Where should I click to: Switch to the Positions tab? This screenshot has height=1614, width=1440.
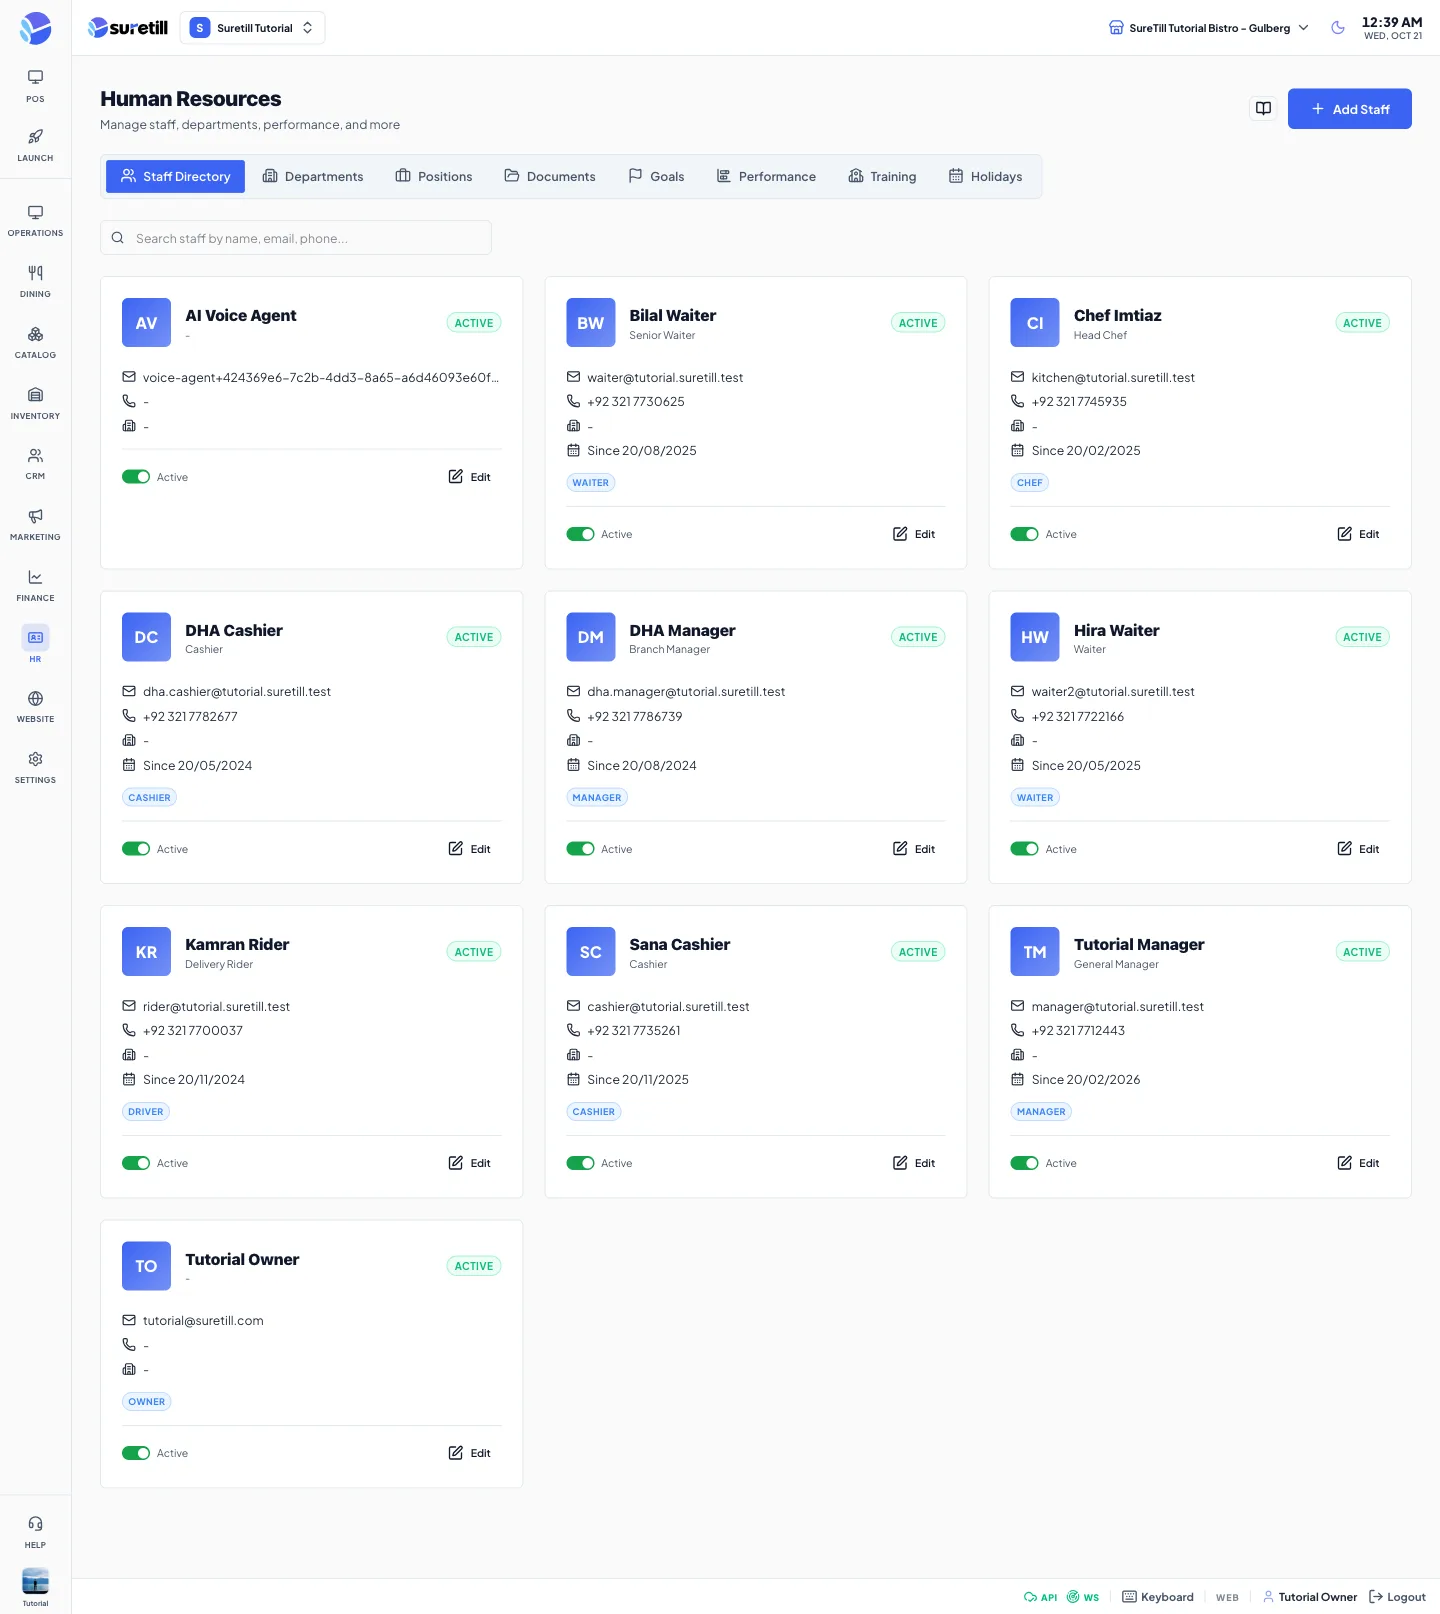[434, 176]
